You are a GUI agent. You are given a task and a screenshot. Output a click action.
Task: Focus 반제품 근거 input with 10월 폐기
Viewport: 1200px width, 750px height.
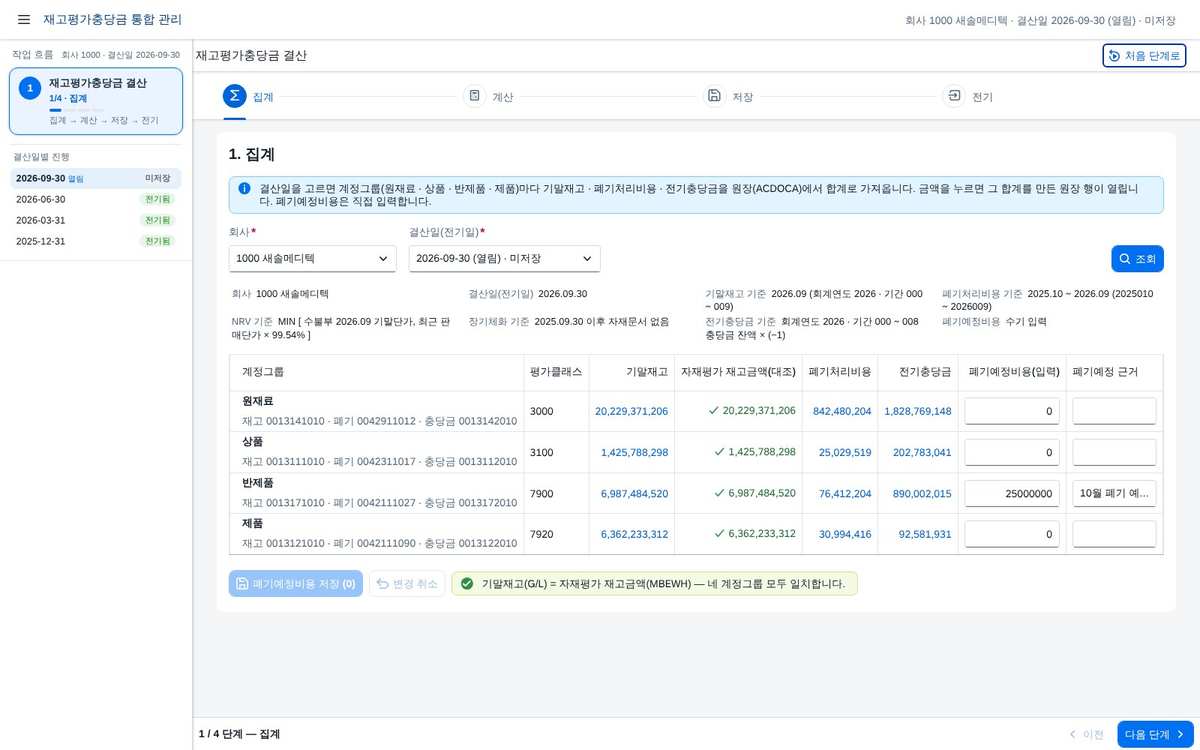tap(1114, 493)
